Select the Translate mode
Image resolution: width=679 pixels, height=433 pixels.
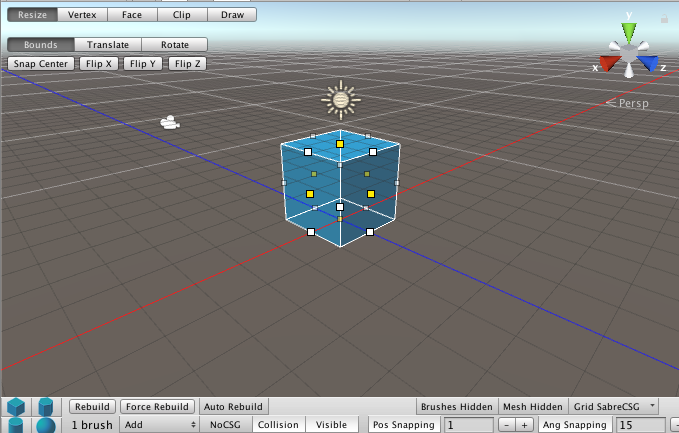pos(108,45)
